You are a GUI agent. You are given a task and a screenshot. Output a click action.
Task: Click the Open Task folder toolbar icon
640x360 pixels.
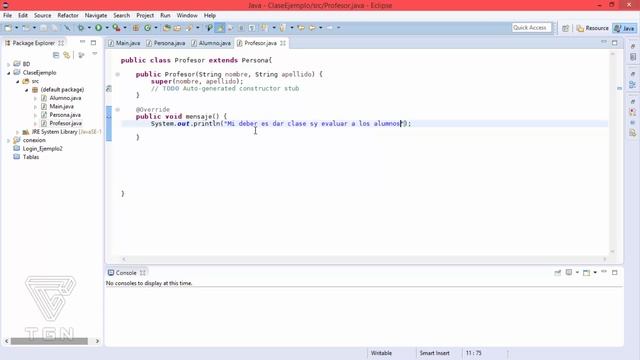click(x=177, y=28)
